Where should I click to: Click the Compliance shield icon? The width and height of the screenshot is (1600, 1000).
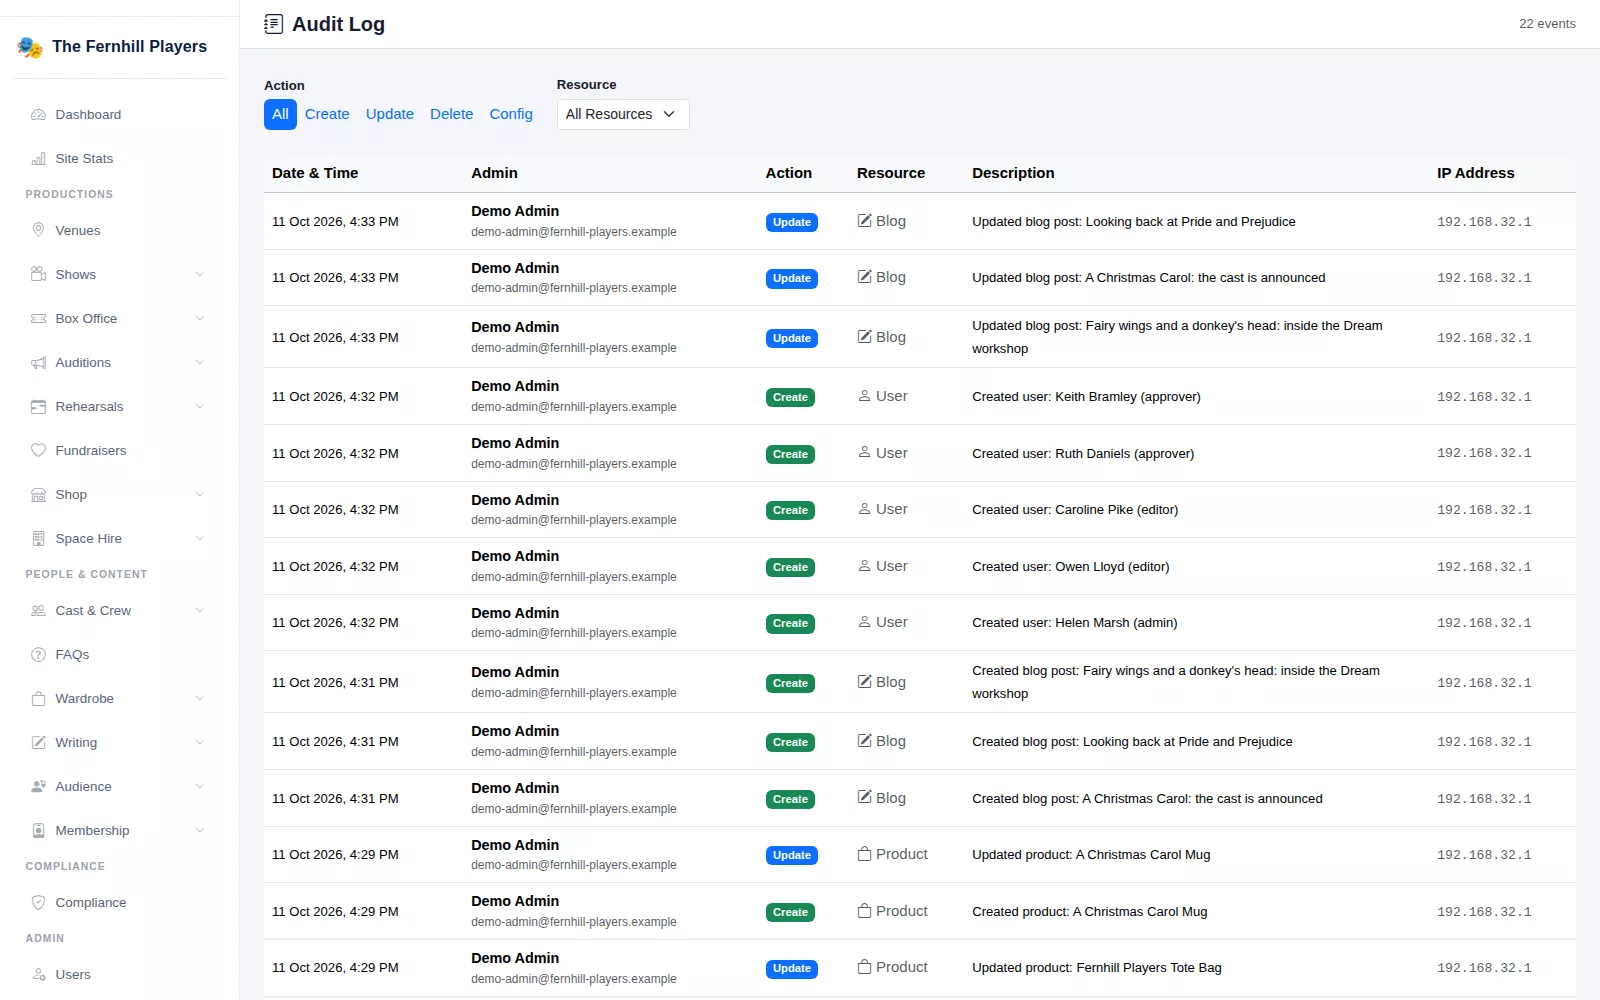[x=38, y=903]
